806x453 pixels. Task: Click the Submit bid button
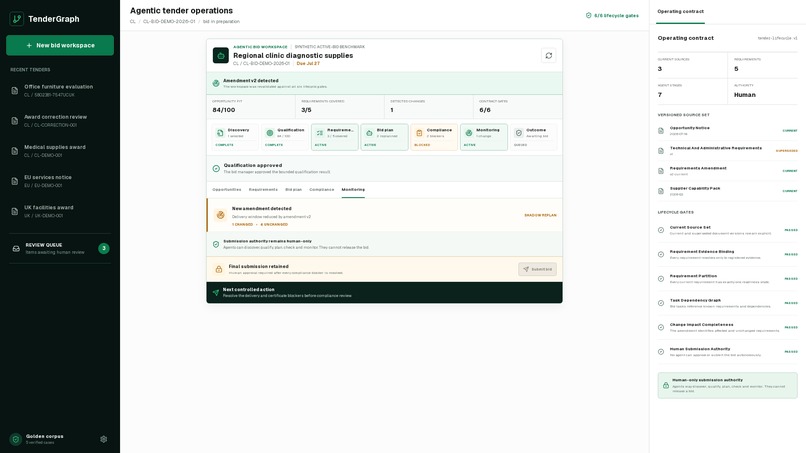(537, 269)
